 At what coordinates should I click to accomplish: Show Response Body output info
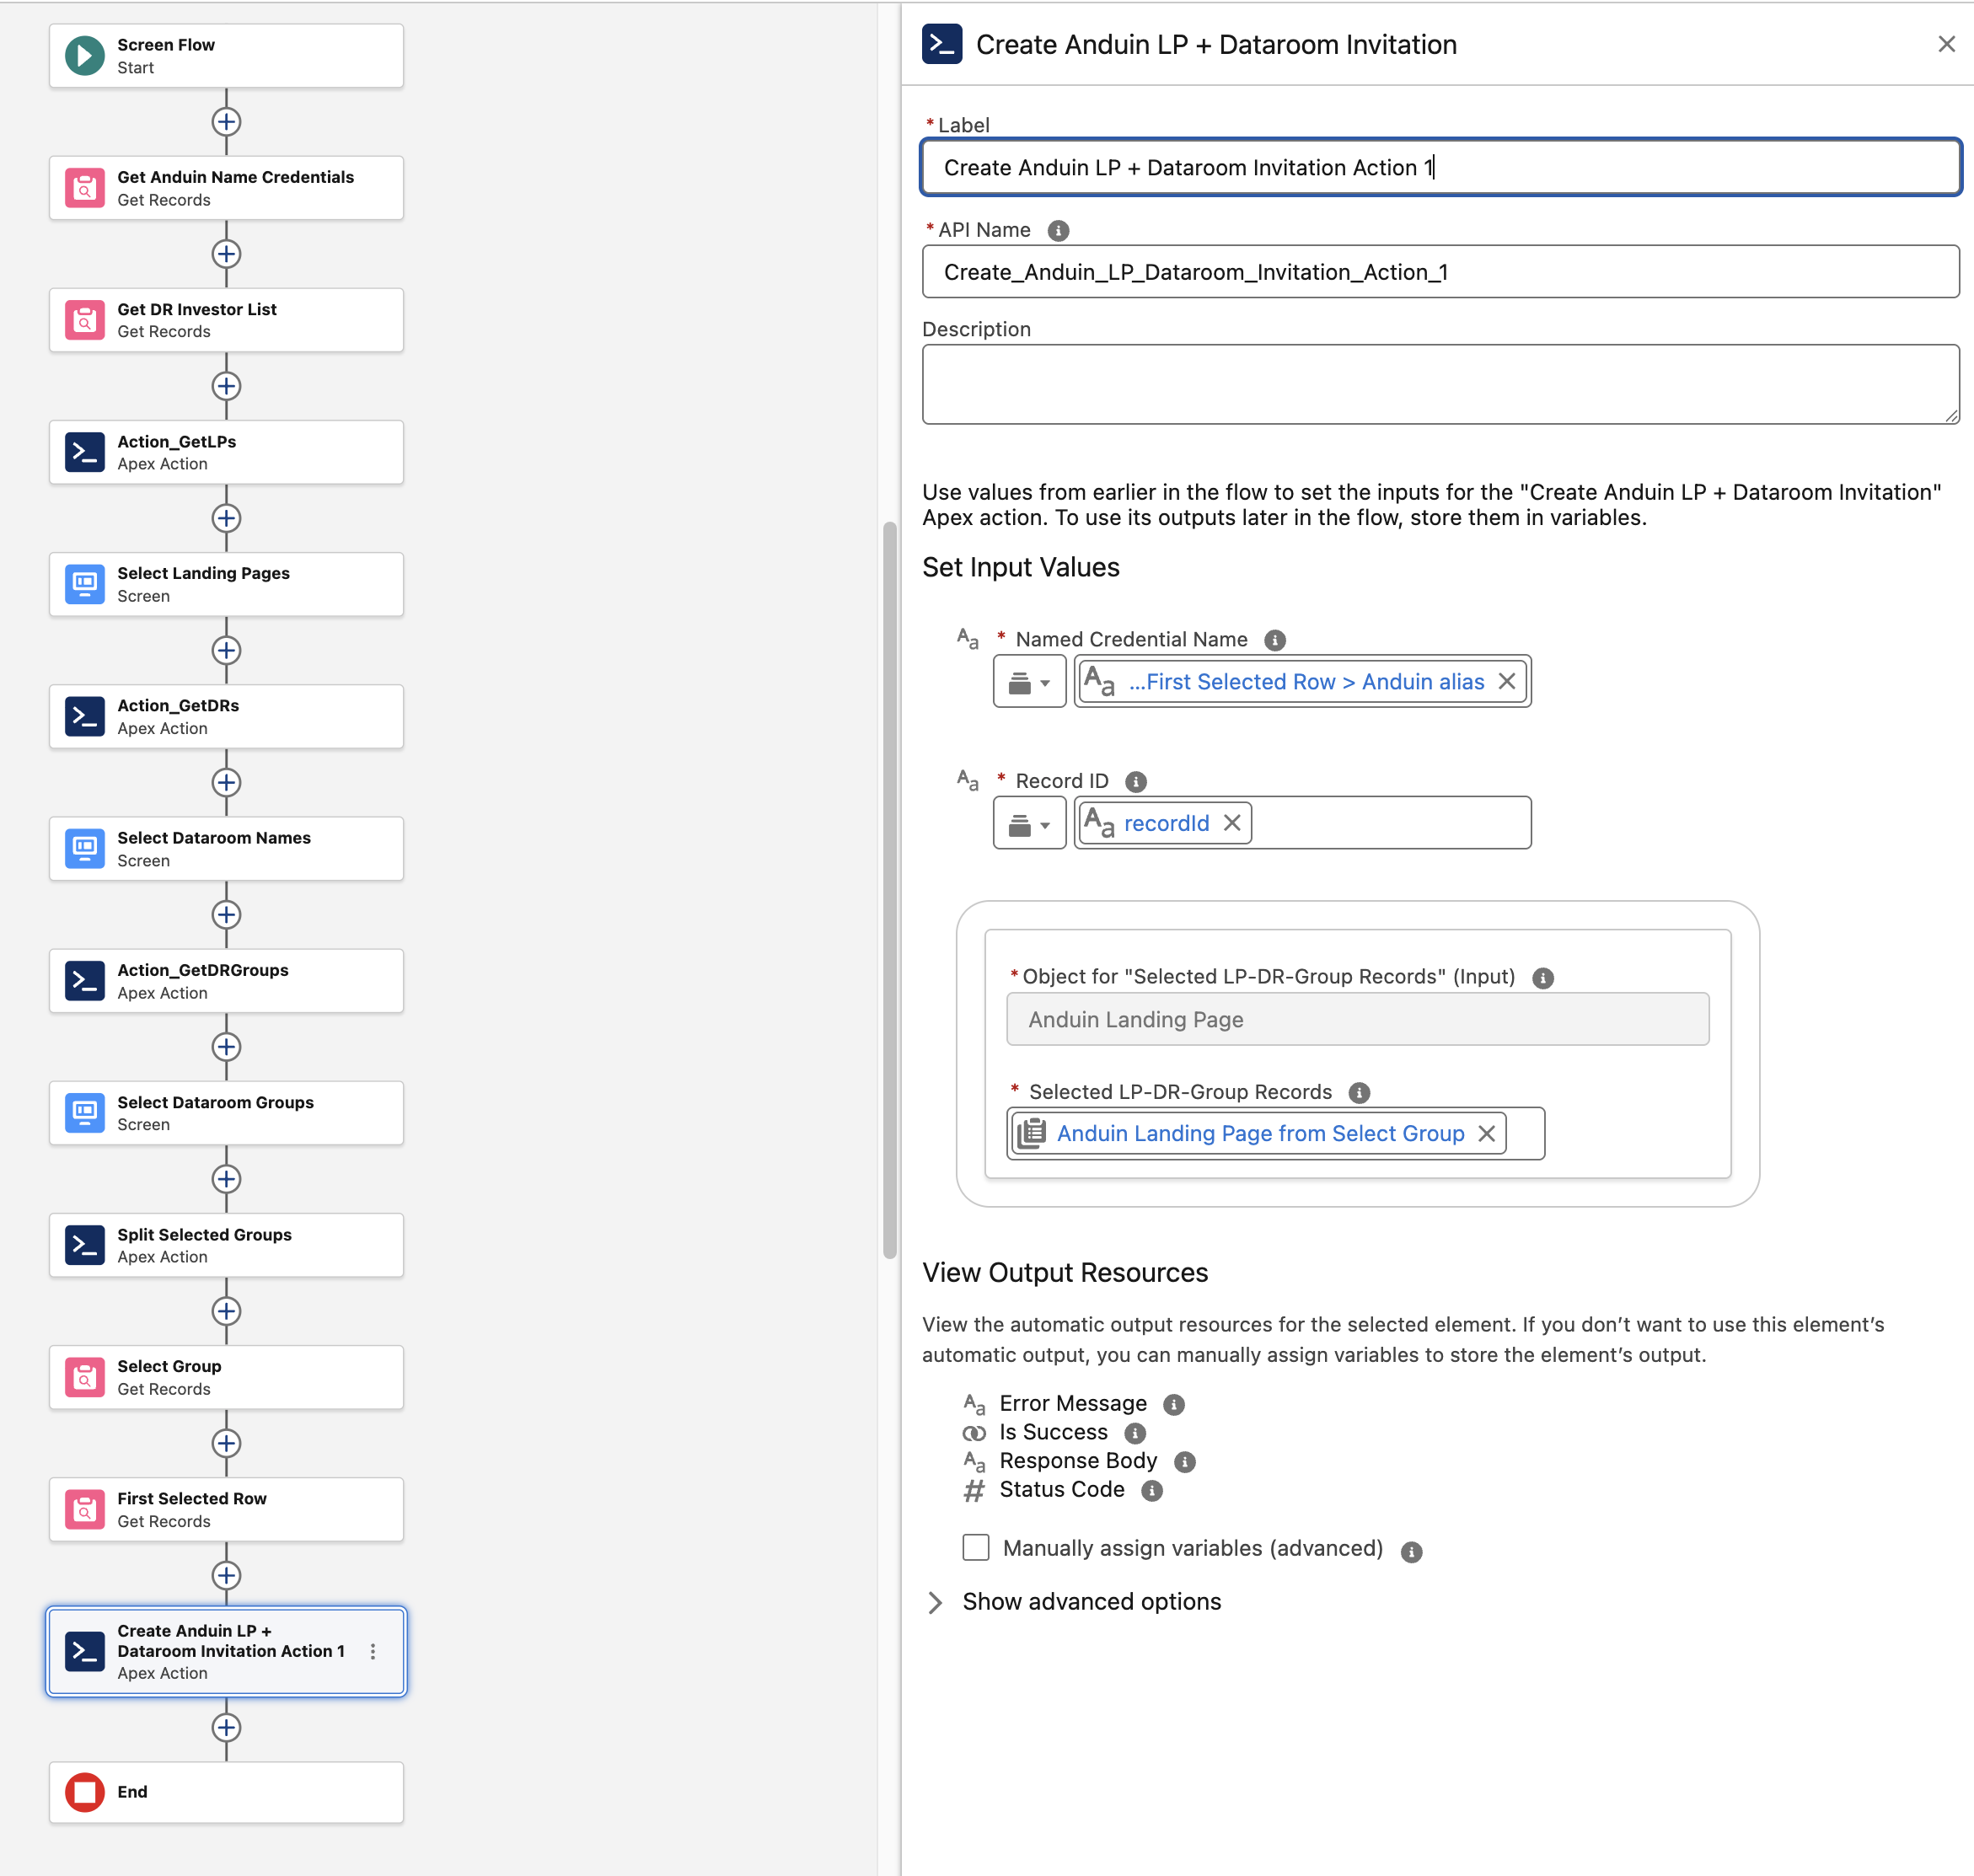[x=1185, y=1462]
